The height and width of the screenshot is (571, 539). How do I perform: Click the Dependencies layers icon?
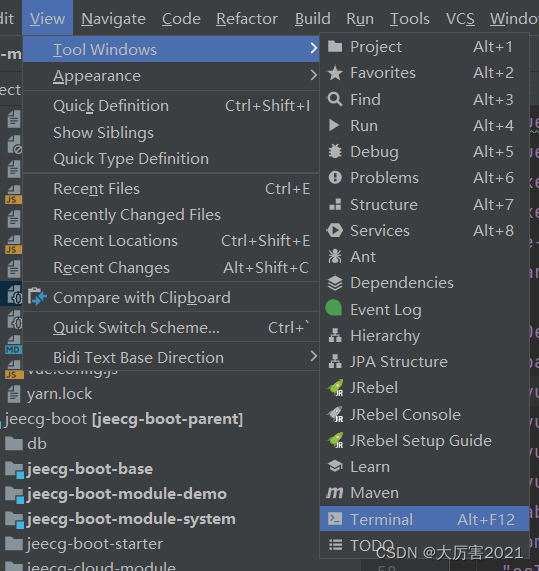[335, 283]
